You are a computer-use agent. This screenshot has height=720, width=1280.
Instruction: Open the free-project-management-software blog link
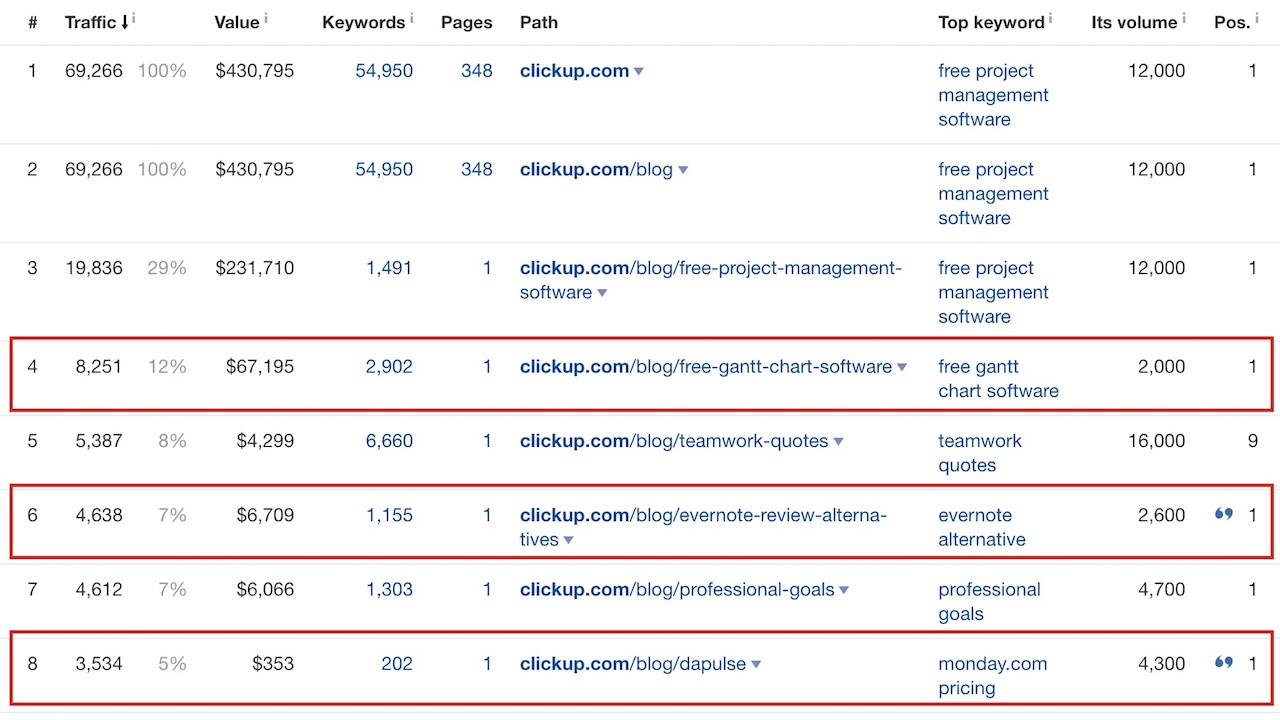pyautogui.click(x=711, y=280)
